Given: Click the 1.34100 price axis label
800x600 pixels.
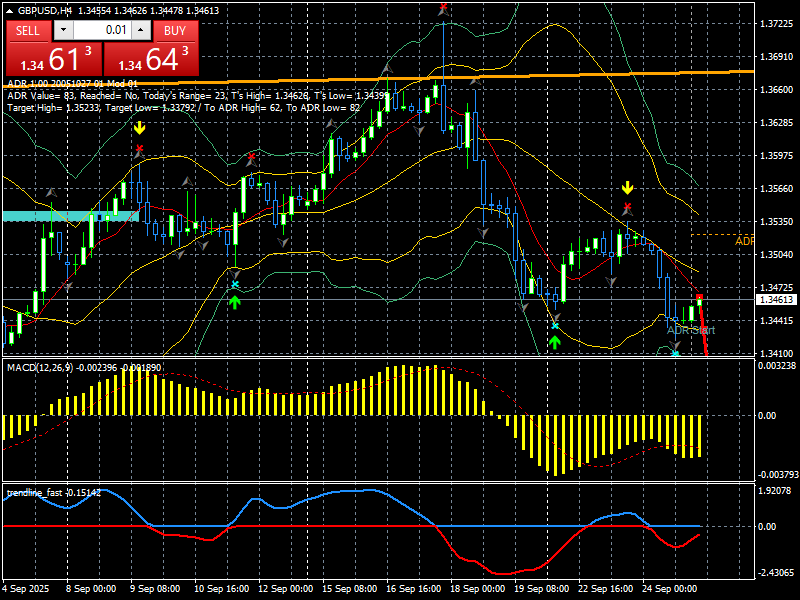Looking at the screenshot, I should tap(777, 353).
